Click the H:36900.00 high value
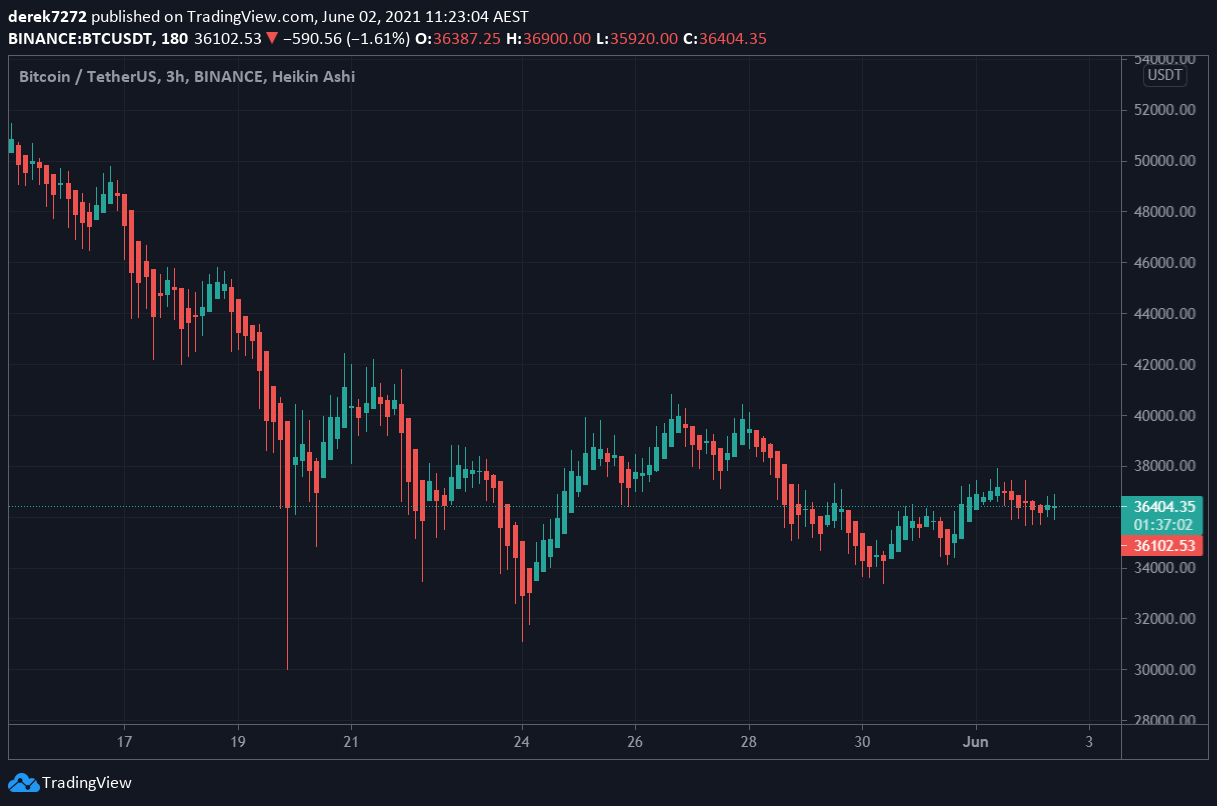This screenshot has height=806, width=1217. point(548,39)
